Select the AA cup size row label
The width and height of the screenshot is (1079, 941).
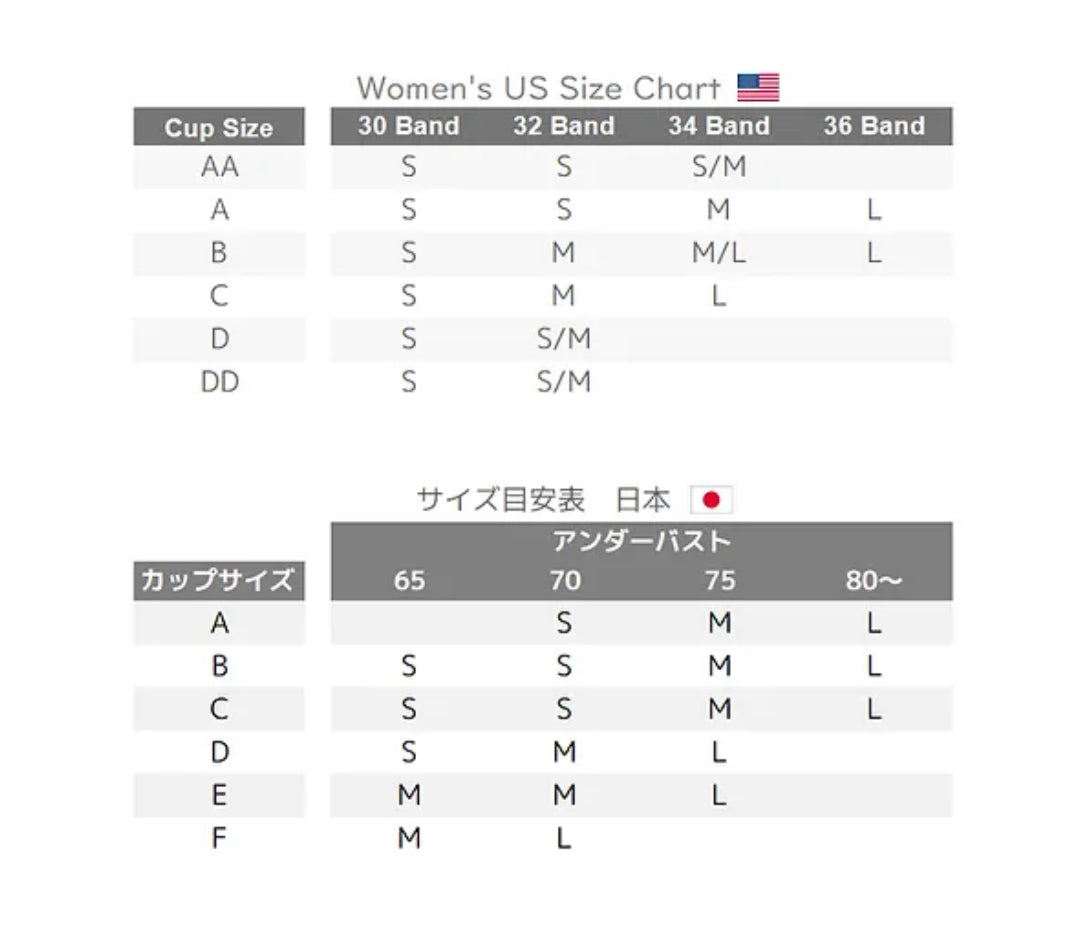pos(219,167)
